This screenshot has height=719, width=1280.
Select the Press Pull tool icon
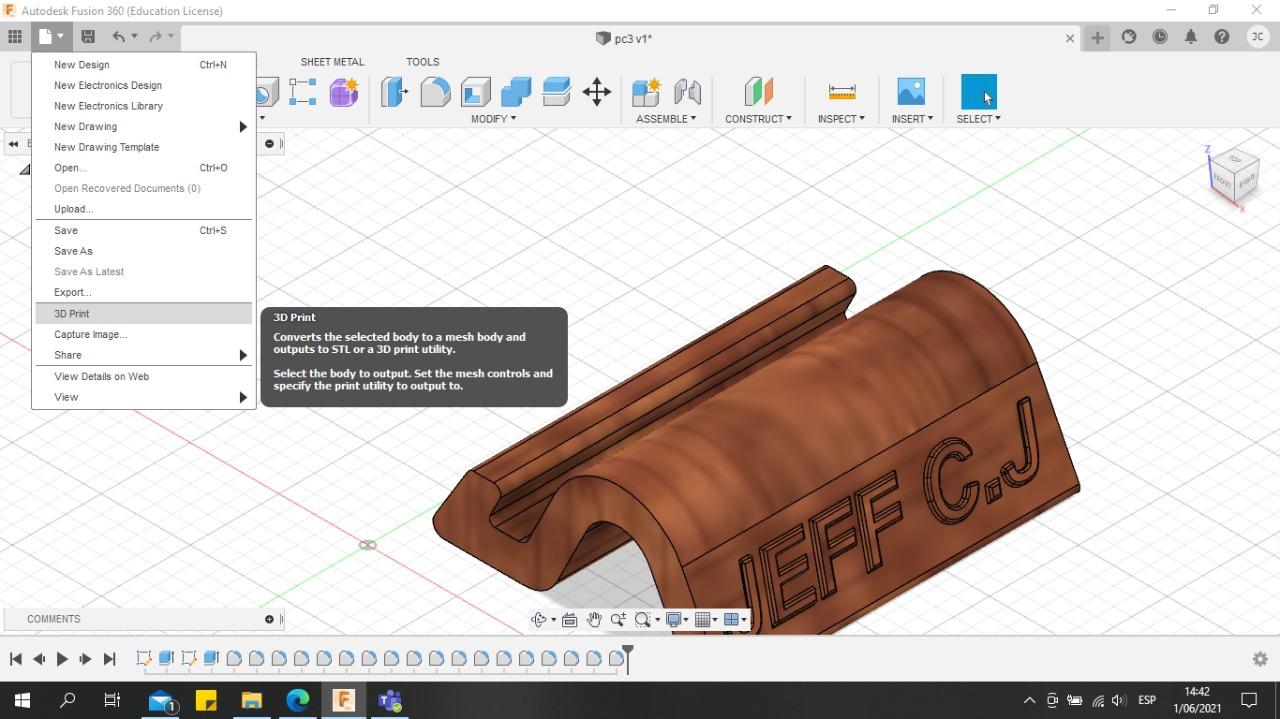394,92
